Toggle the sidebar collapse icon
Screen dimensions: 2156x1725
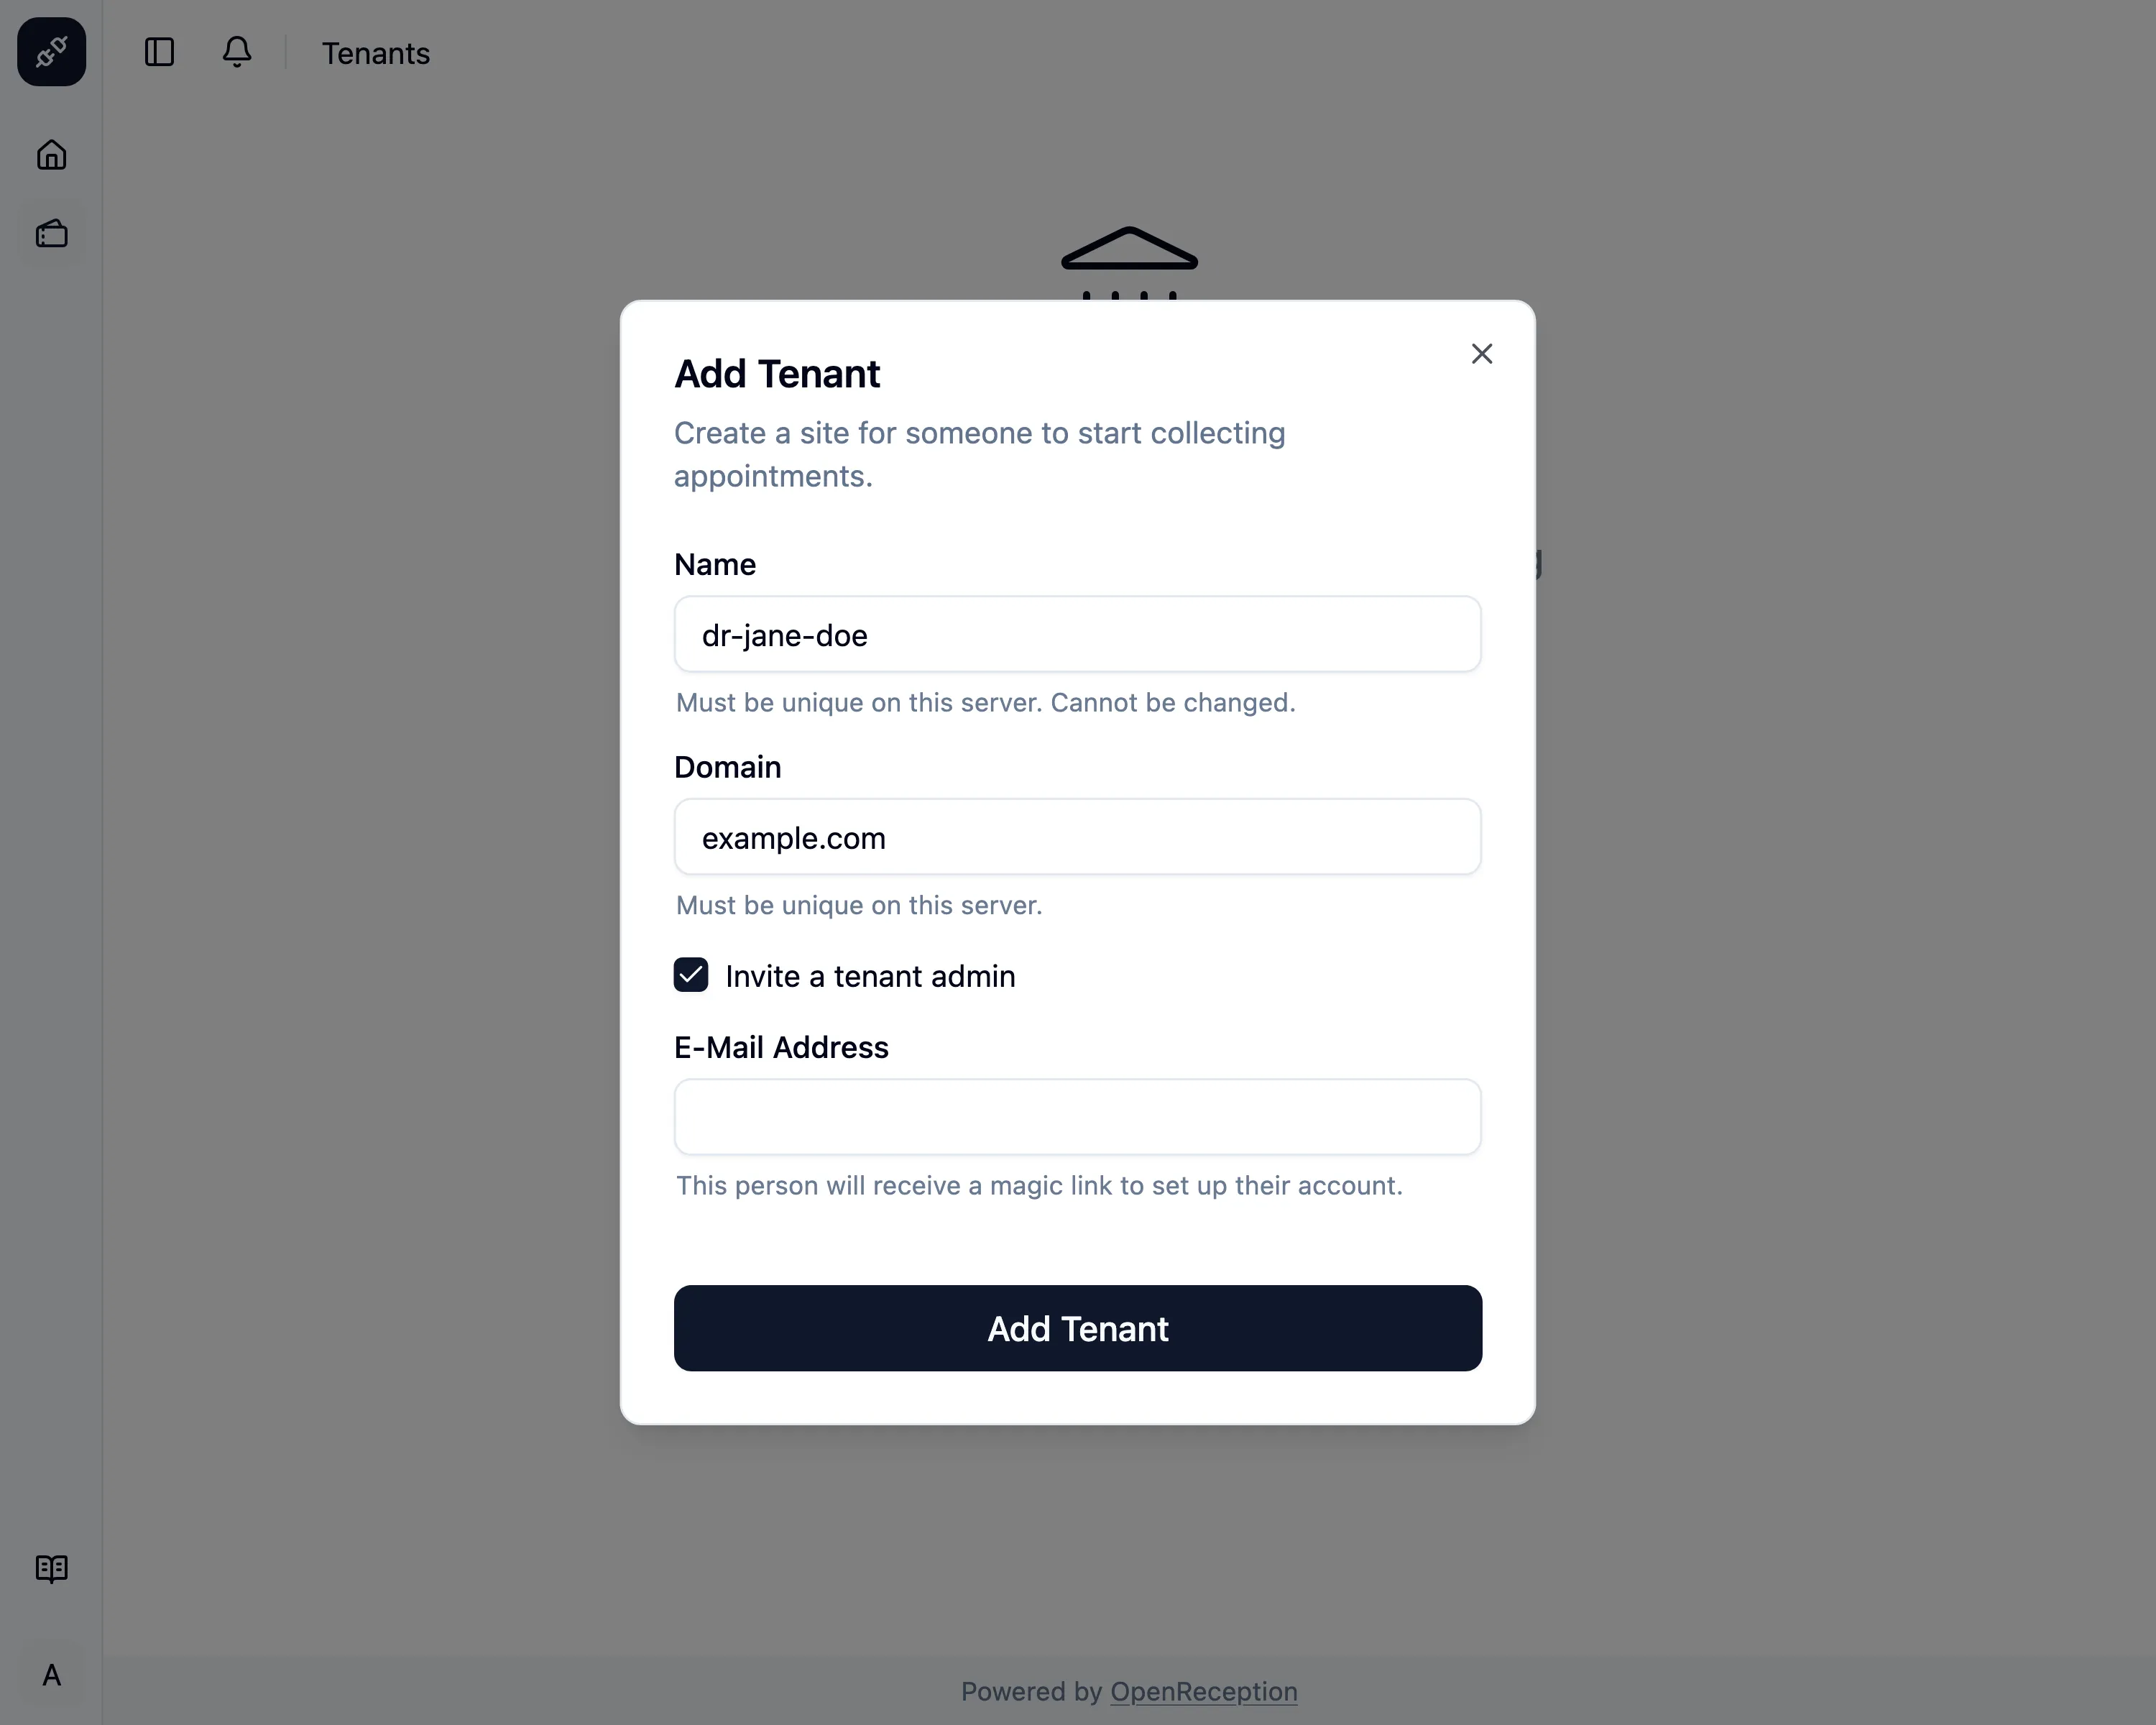click(x=160, y=53)
